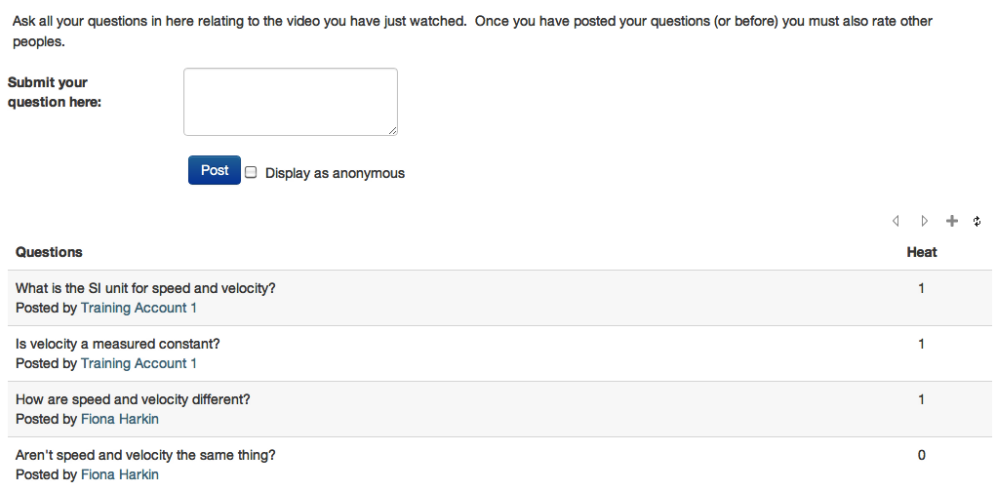Screen dimensions: 1007x493
Task: Click heat value for SI unit question
Action: (921, 288)
